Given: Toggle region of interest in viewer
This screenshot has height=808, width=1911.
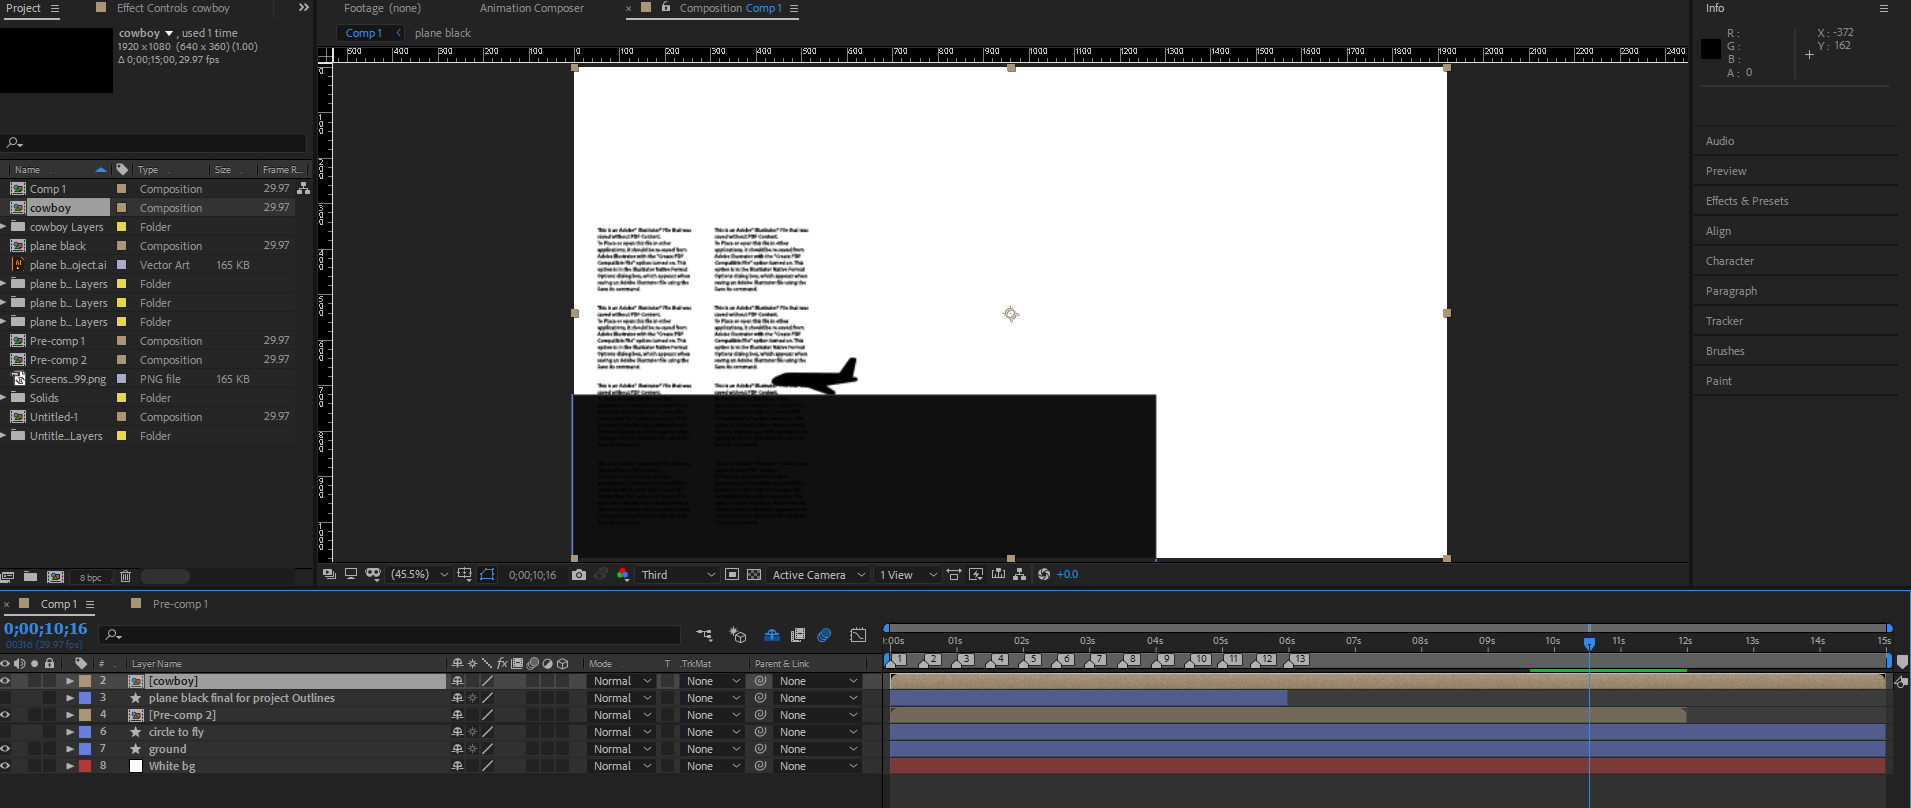Looking at the screenshot, I should pyautogui.click(x=732, y=574).
